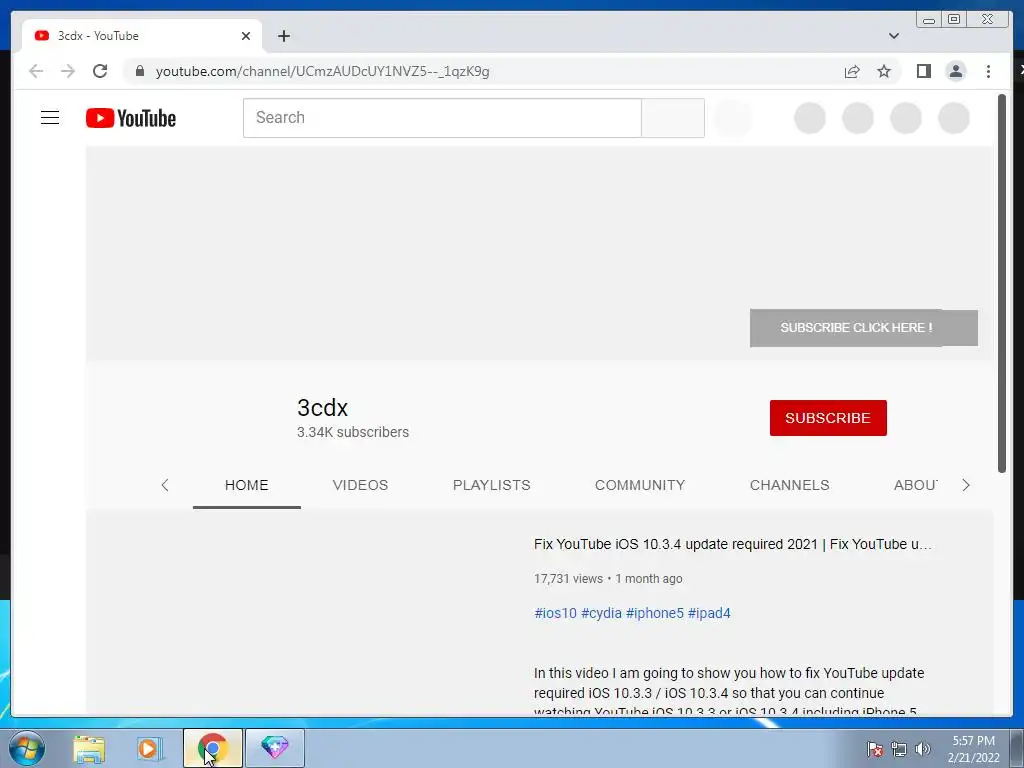Viewport: 1024px width, 768px height.
Task: Click the search submit button
Action: pos(673,118)
